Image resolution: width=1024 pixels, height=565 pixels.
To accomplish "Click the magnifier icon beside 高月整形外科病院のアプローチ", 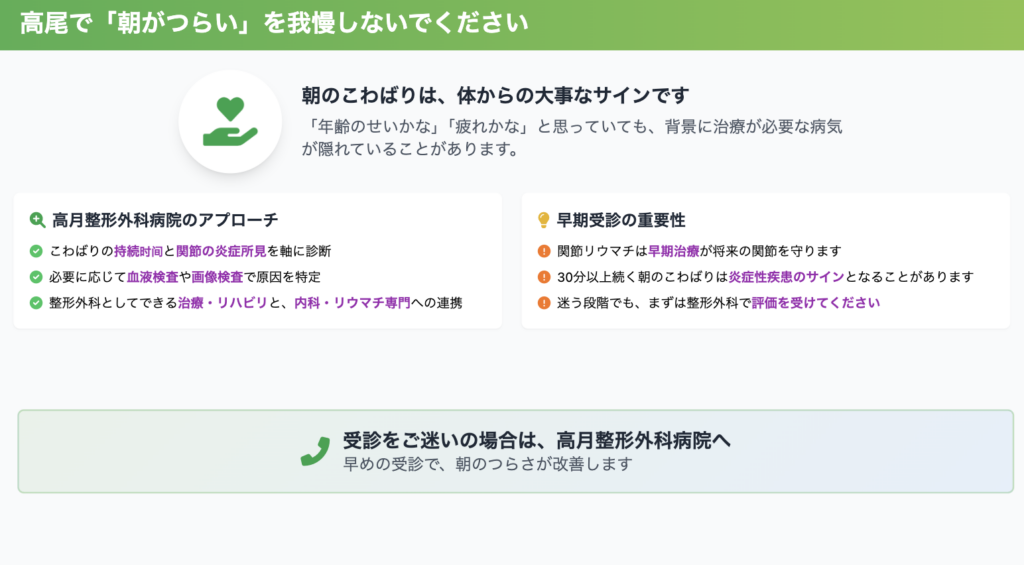I will point(37,220).
